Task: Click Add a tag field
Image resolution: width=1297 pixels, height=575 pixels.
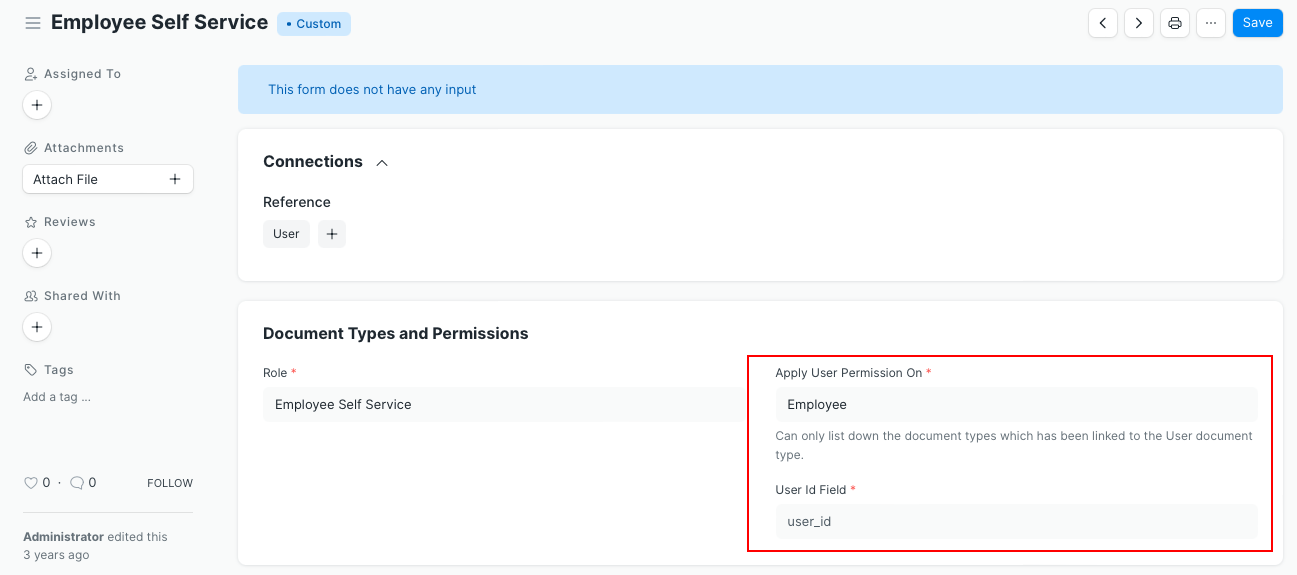Action: click(x=57, y=397)
